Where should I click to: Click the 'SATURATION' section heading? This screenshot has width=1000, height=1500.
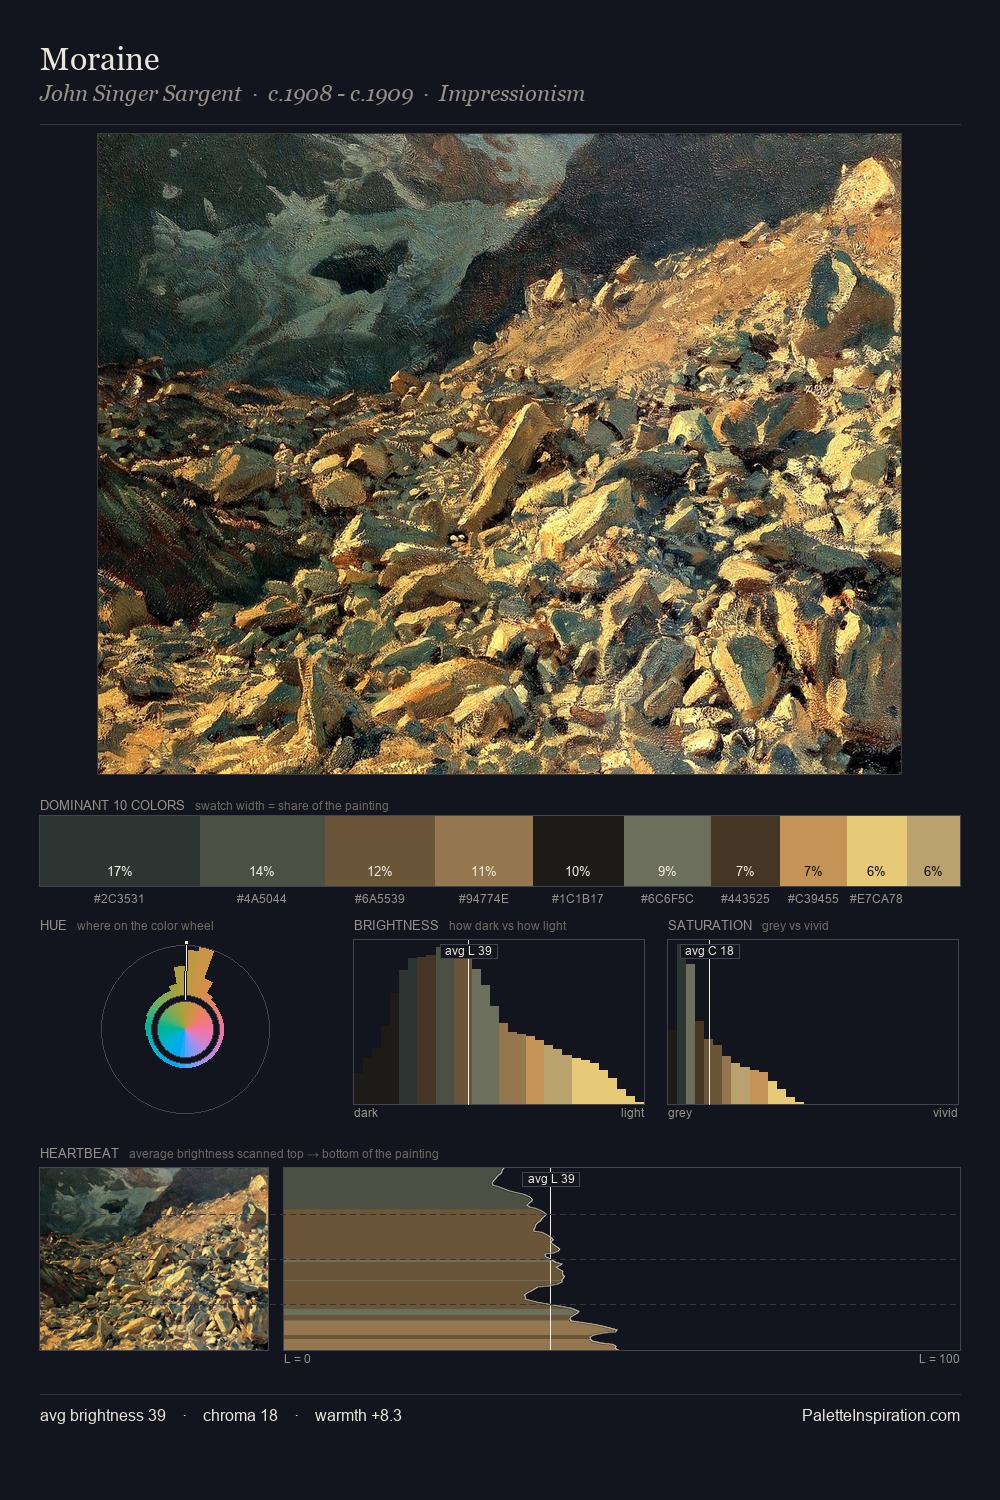(710, 925)
